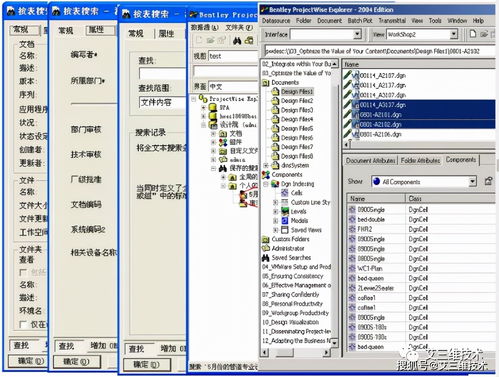Open the Tools menu
Screen dimensions: 499x377
point(435,21)
